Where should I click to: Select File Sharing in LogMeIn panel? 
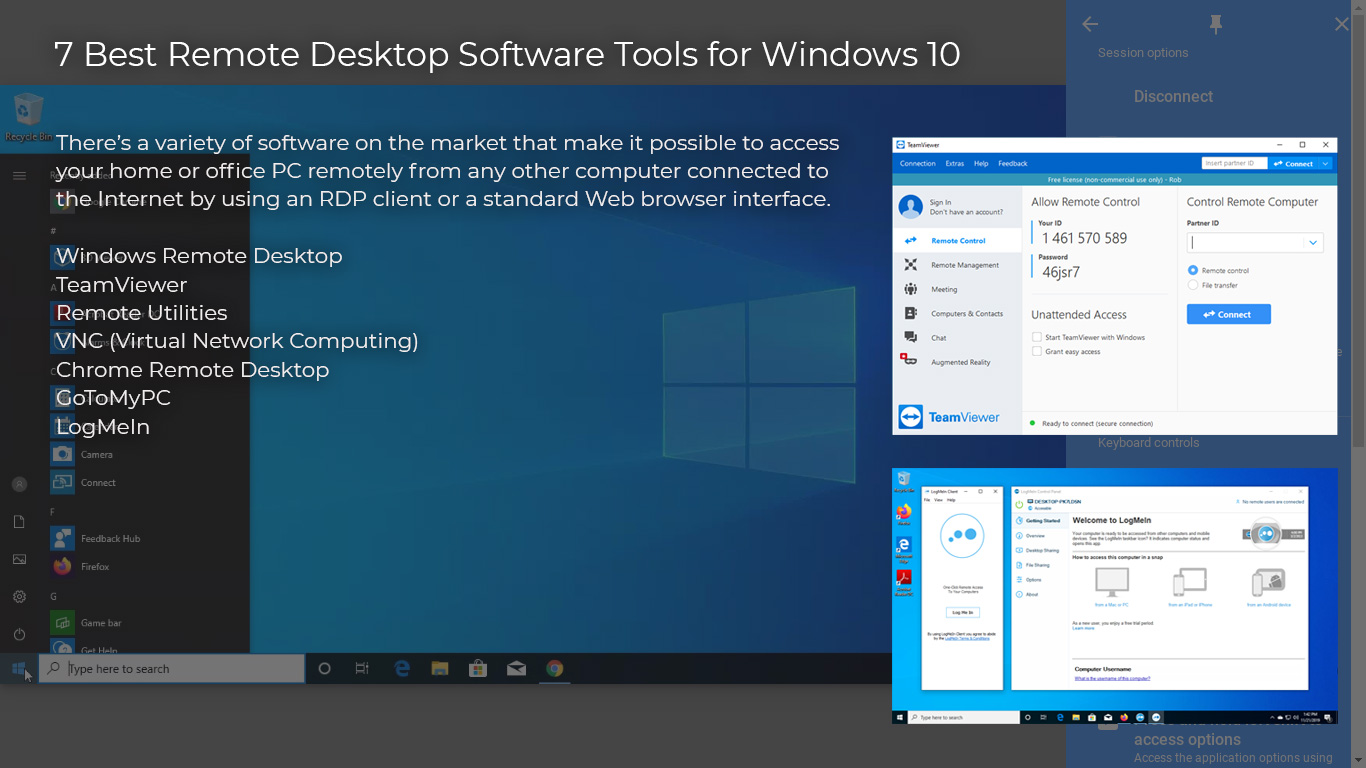(1035, 565)
